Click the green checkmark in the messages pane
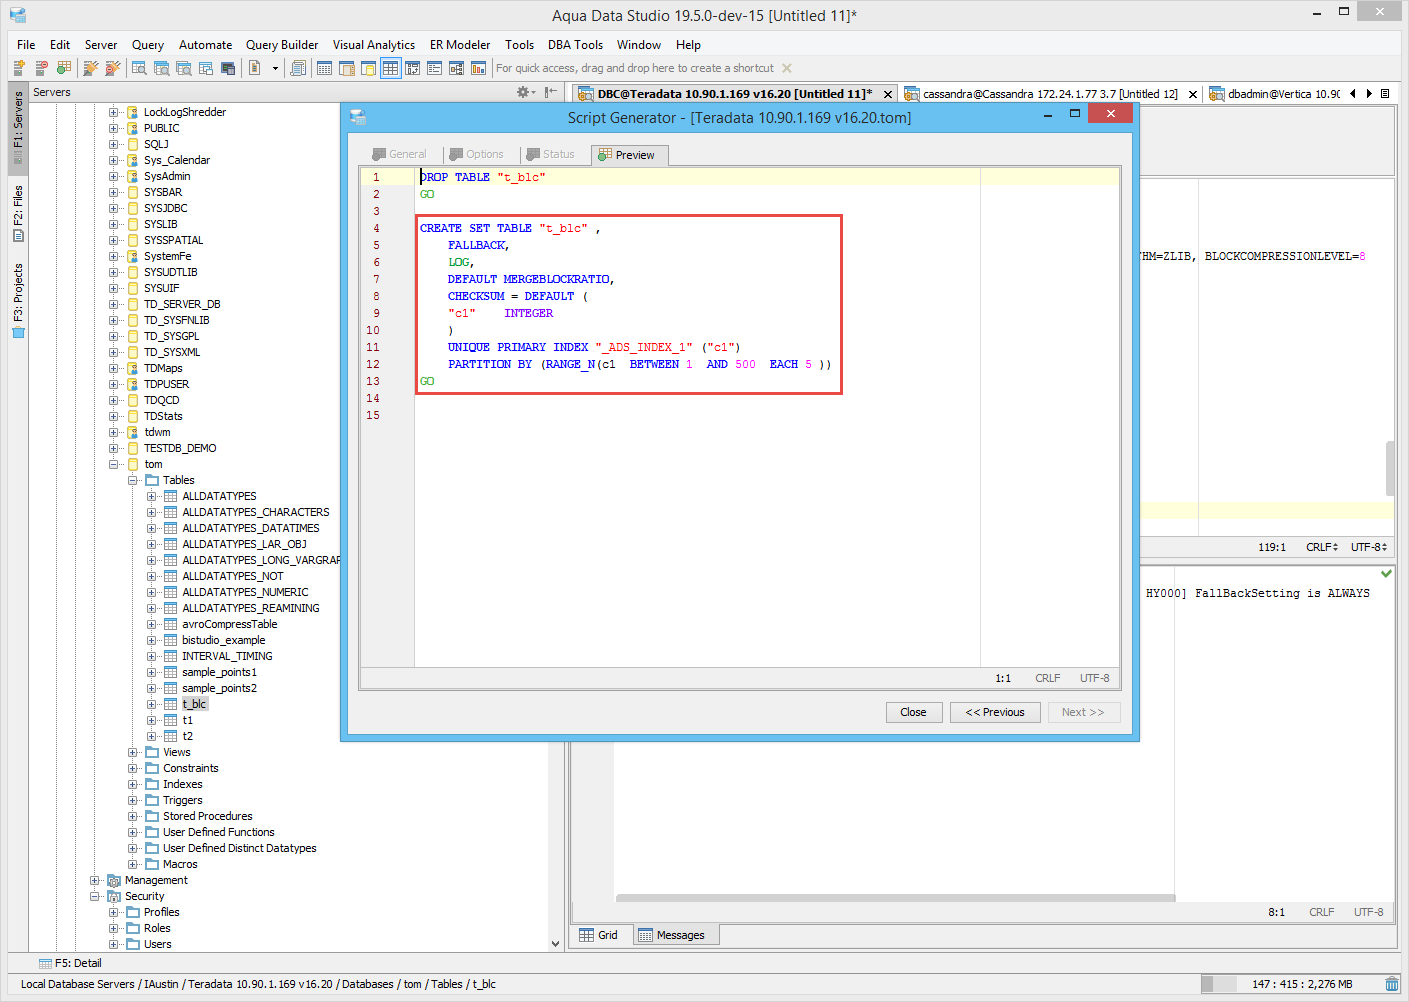 (x=1386, y=574)
